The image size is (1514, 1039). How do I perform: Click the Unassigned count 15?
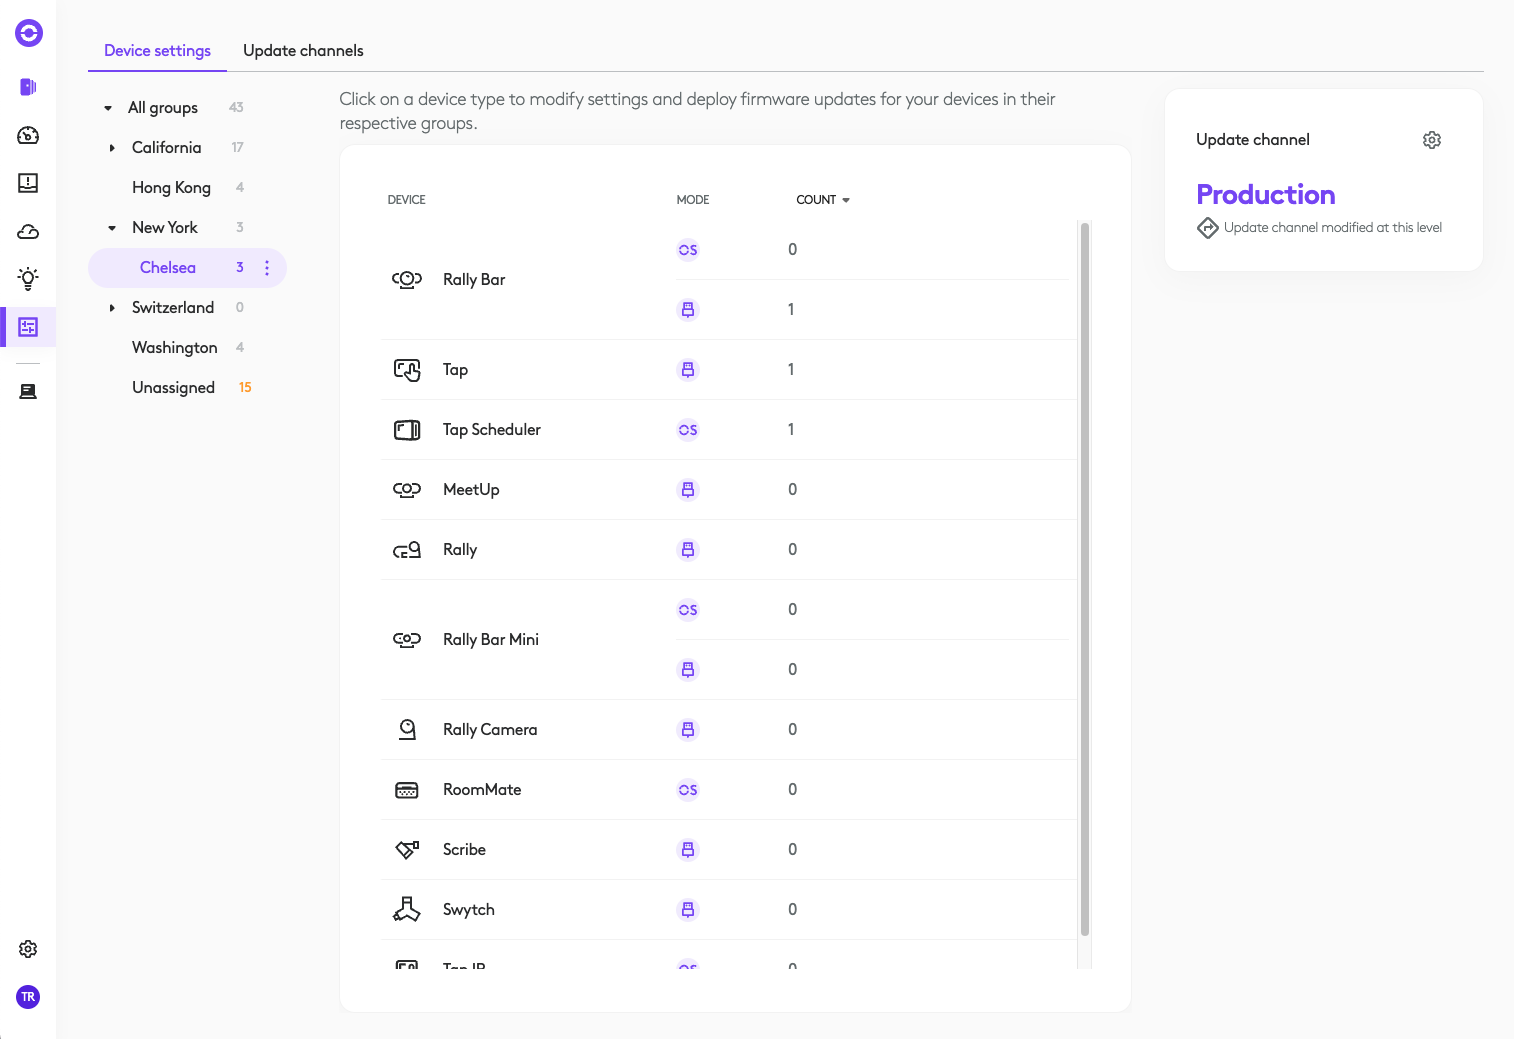point(245,388)
